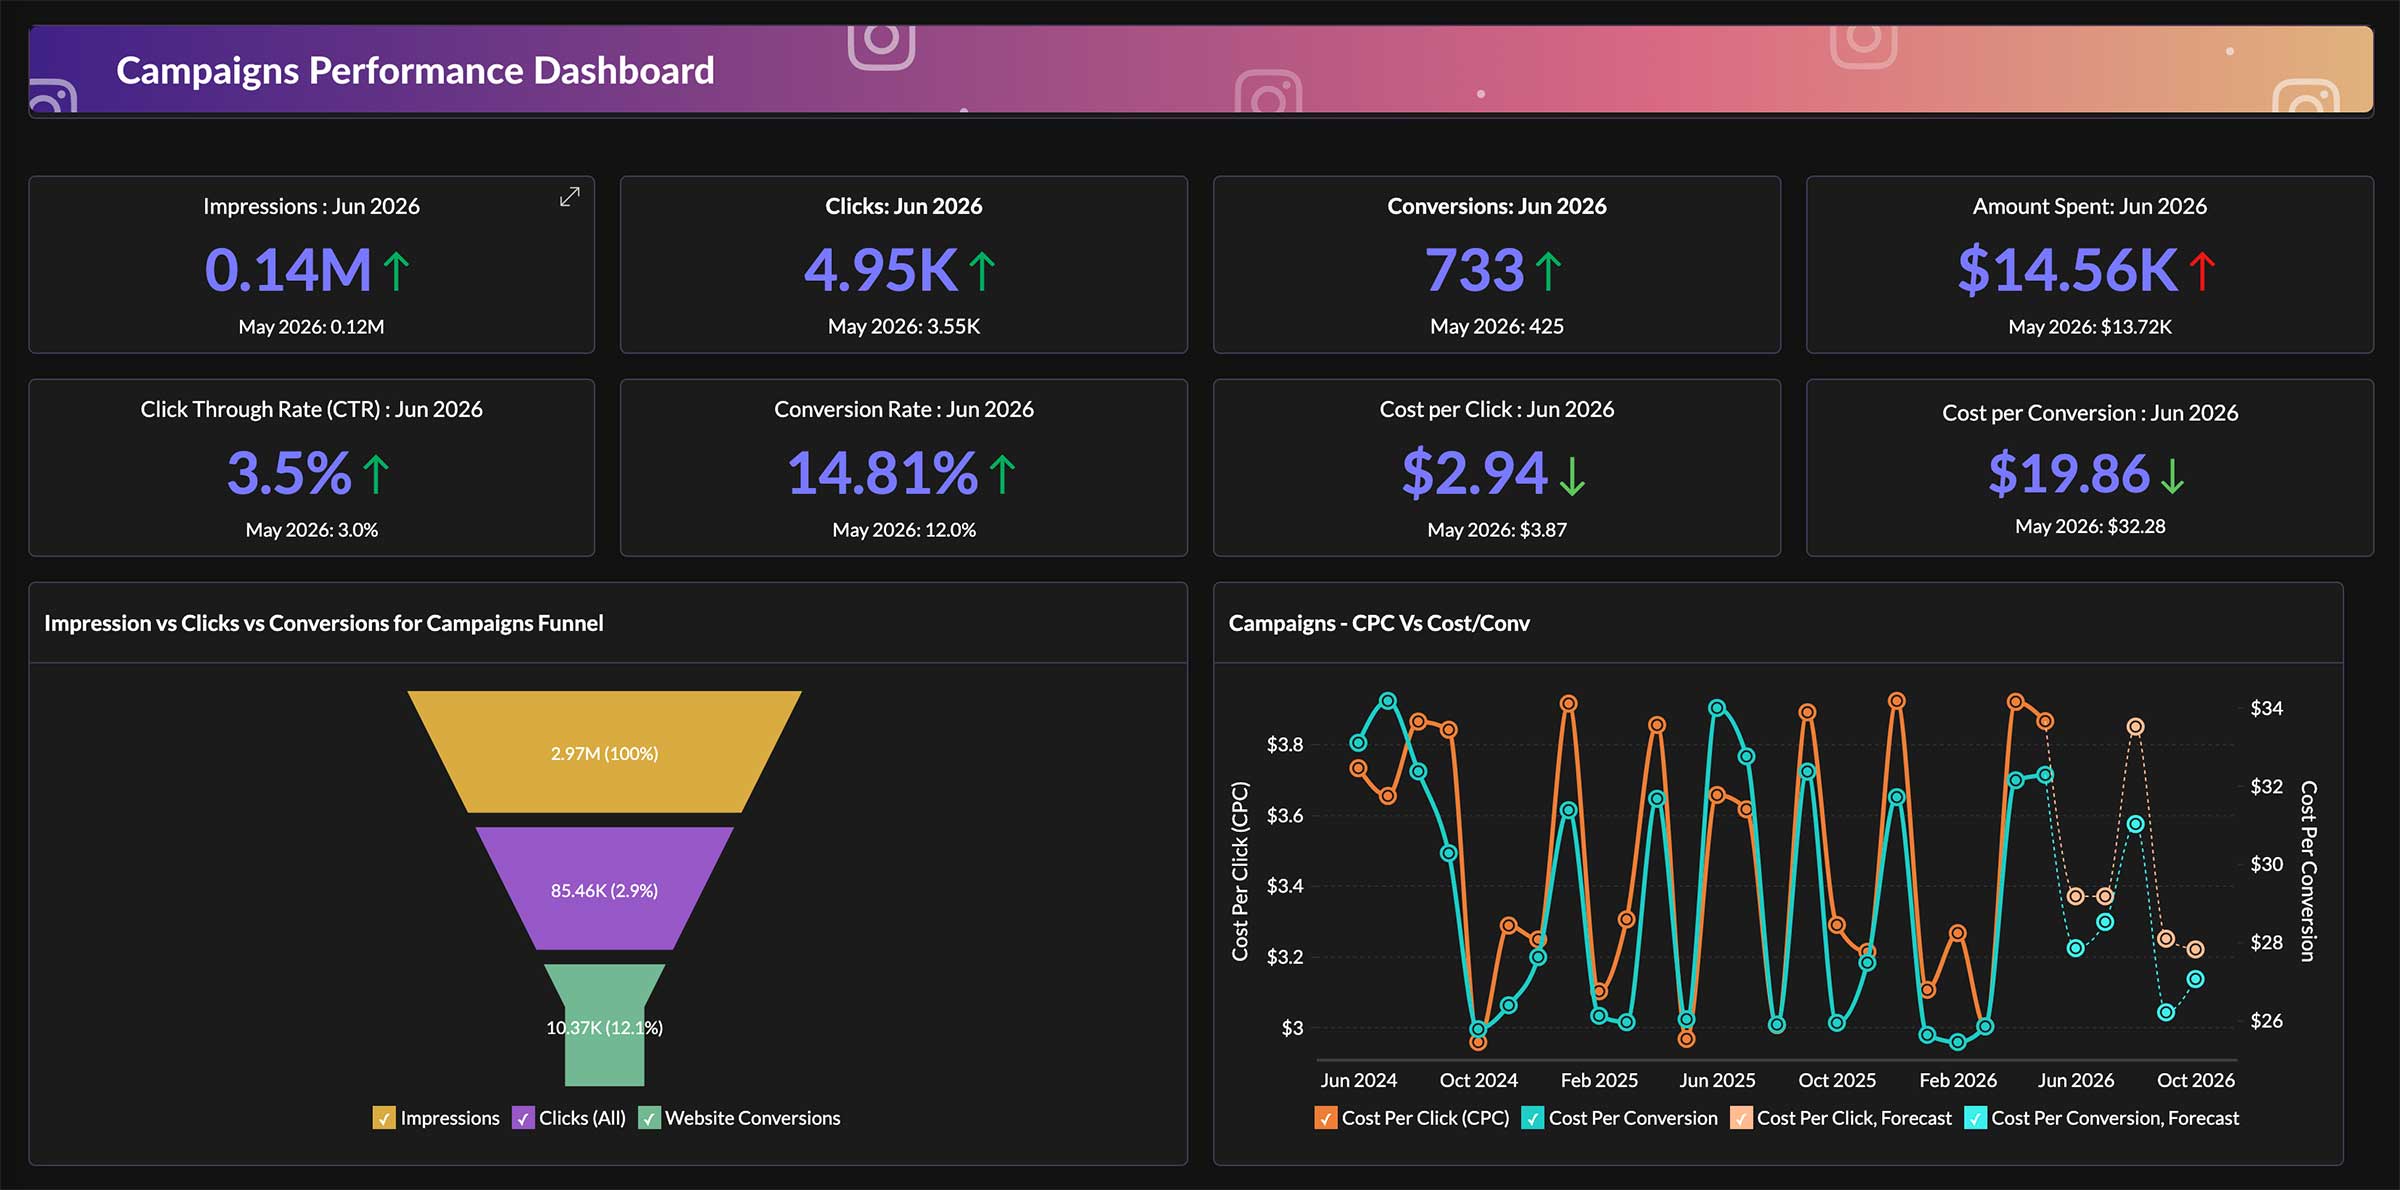Click the 4.95K clicks value
Viewport: 2400px width, 1190px height.
(x=881, y=270)
